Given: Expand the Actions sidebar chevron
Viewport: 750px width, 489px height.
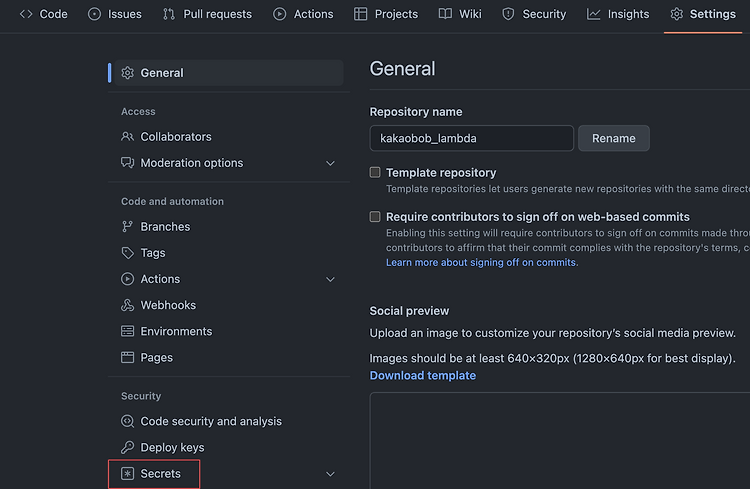Looking at the screenshot, I should tap(330, 279).
